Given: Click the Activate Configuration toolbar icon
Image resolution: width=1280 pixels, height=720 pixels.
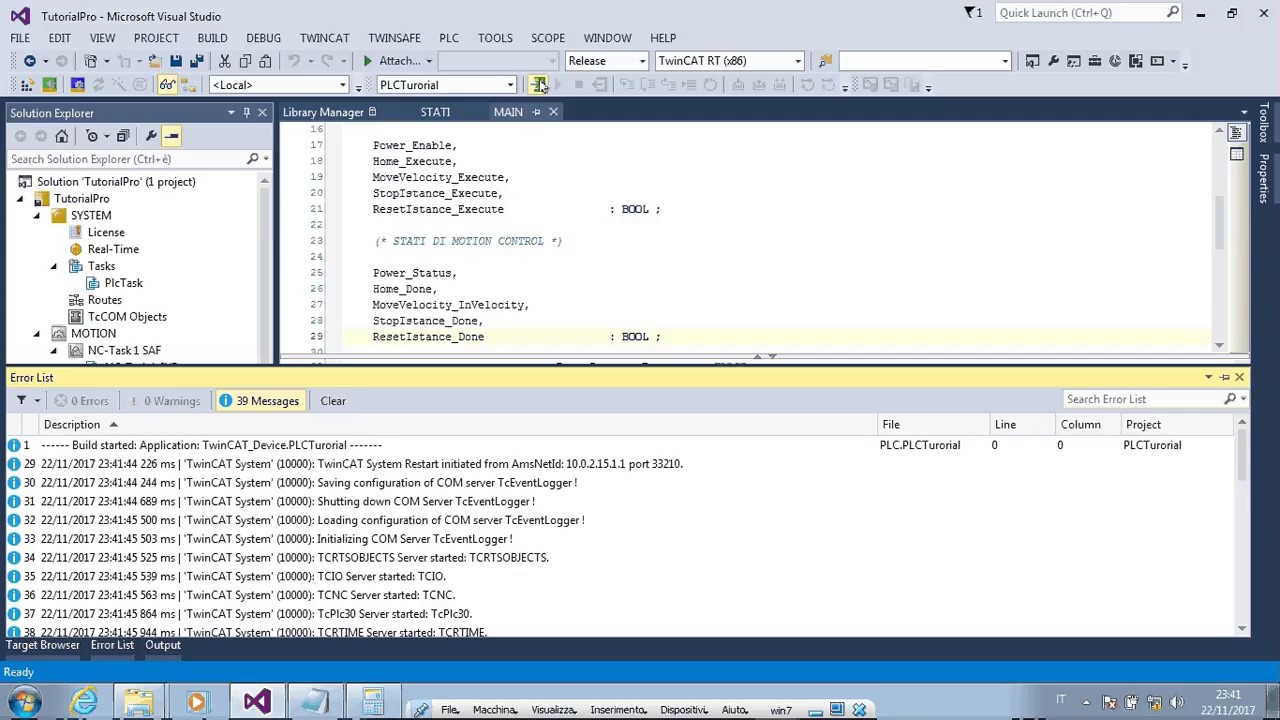Looking at the screenshot, I should point(27,85).
